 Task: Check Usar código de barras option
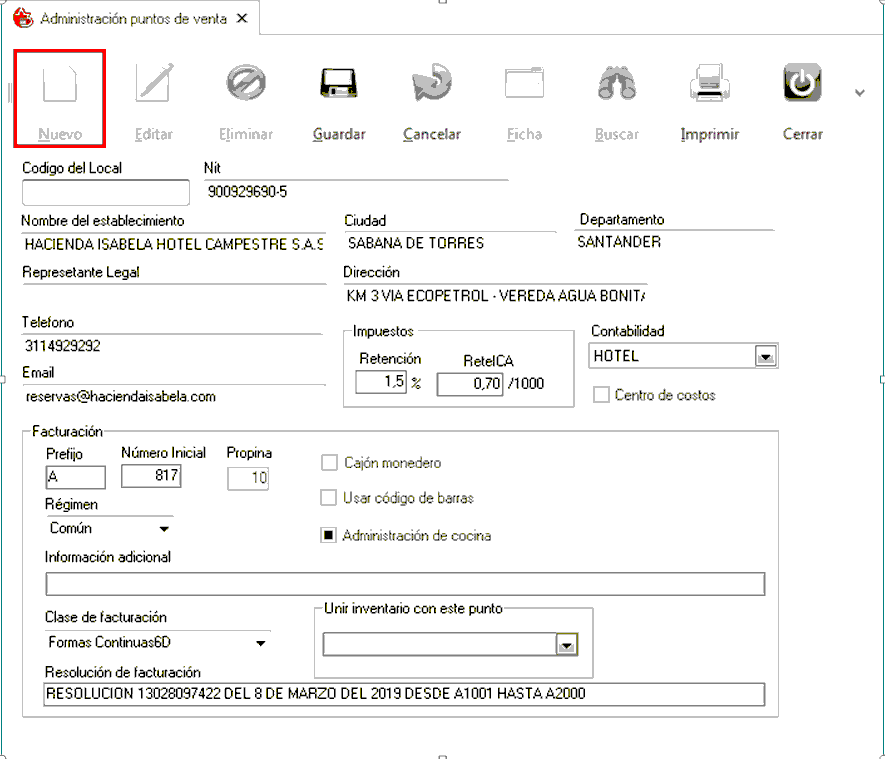click(x=328, y=498)
